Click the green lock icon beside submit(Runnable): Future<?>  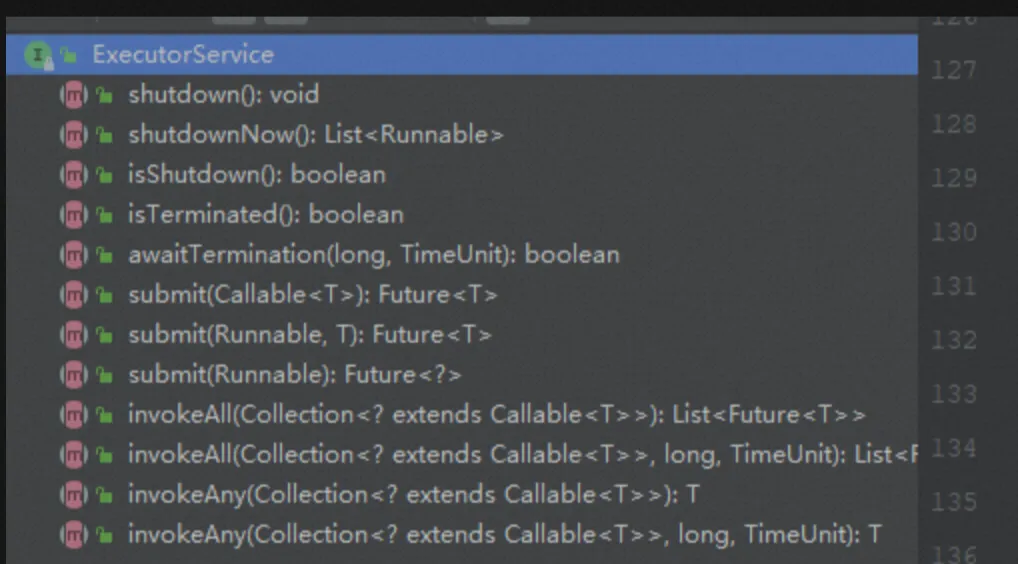click(103, 376)
